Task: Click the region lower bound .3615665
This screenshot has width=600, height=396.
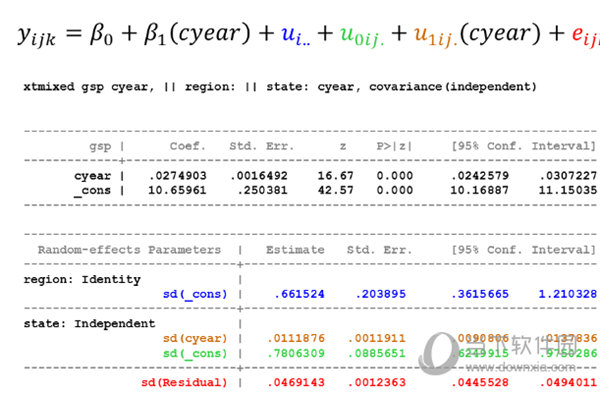Action: 480,294
